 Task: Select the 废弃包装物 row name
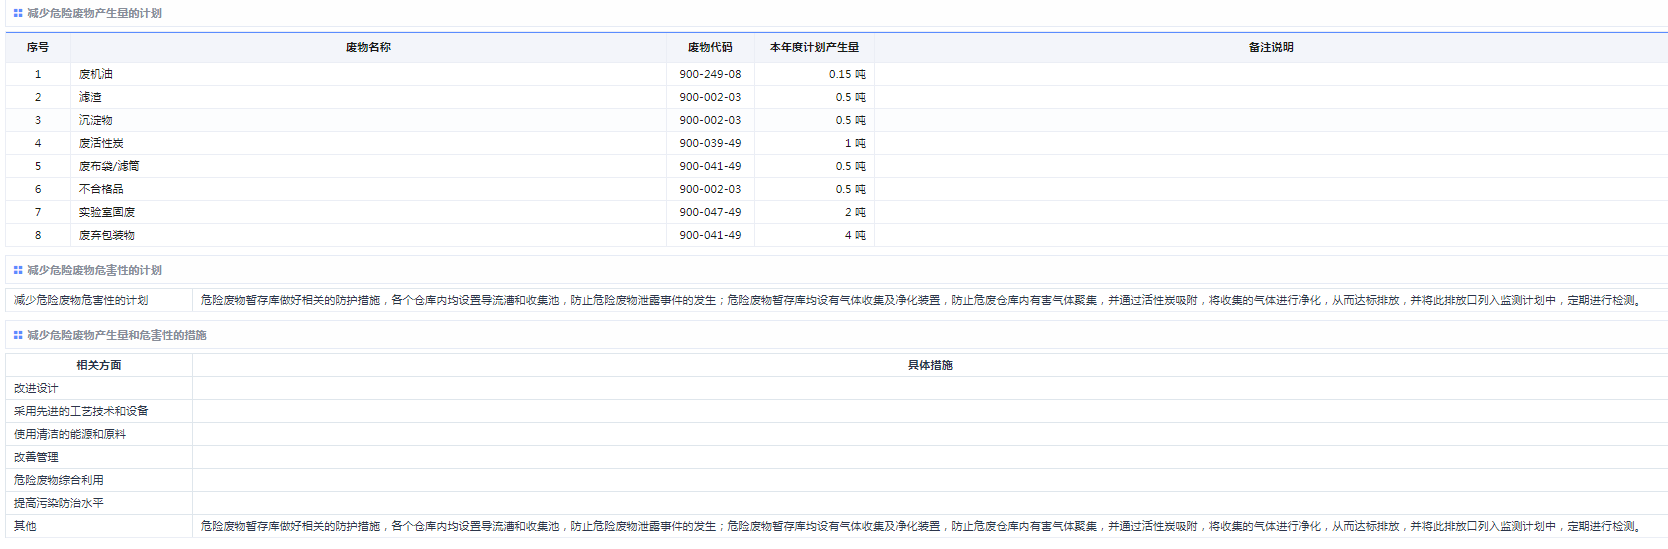107,236
